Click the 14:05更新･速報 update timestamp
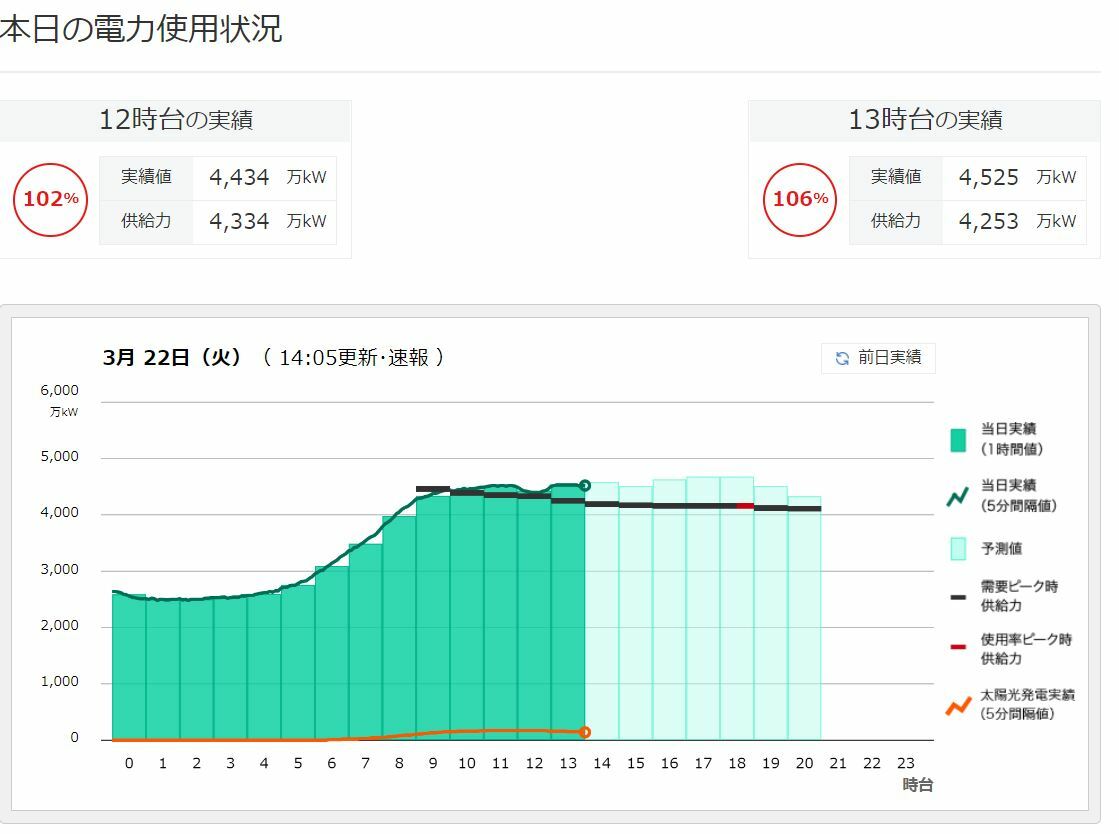Screen dimensions: 1119x834 click(354, 357)
